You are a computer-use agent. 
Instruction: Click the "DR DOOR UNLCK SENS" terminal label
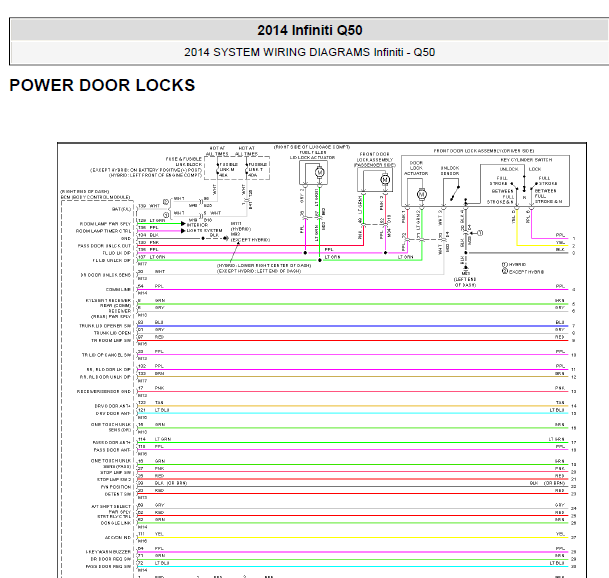pos(106,275)
